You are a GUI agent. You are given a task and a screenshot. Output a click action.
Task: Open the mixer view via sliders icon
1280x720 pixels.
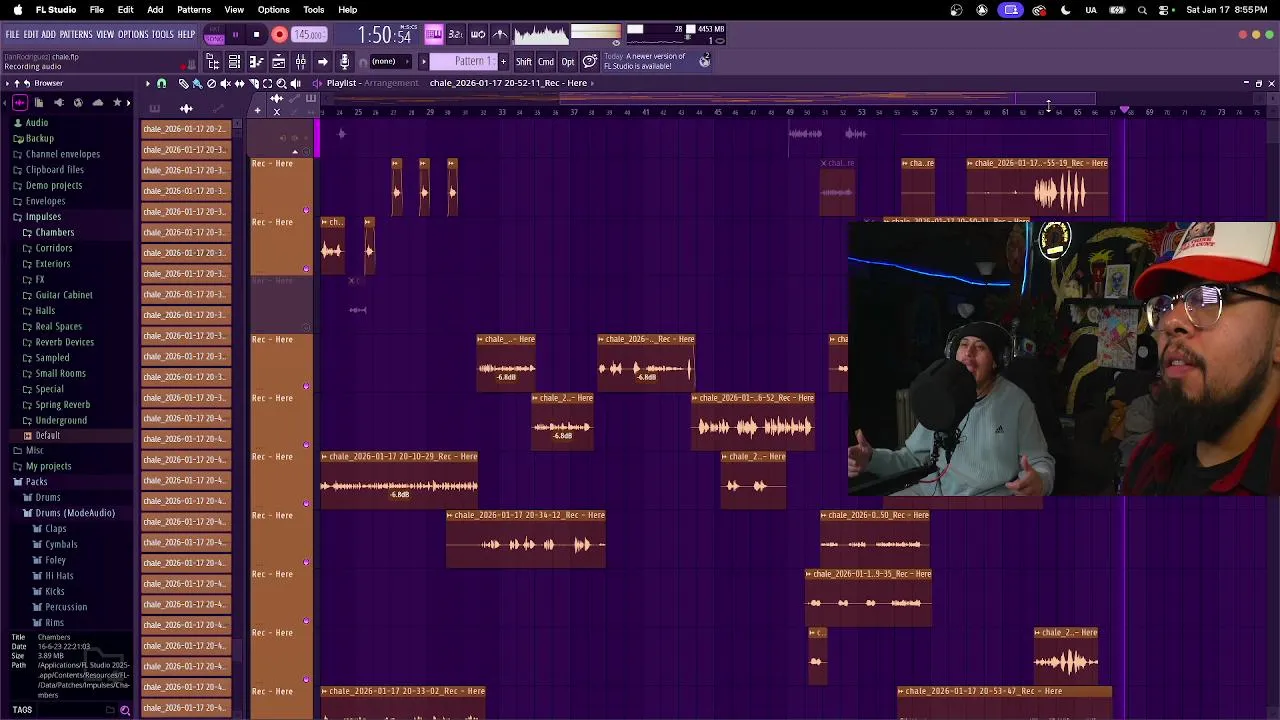[x=300, y=62]
